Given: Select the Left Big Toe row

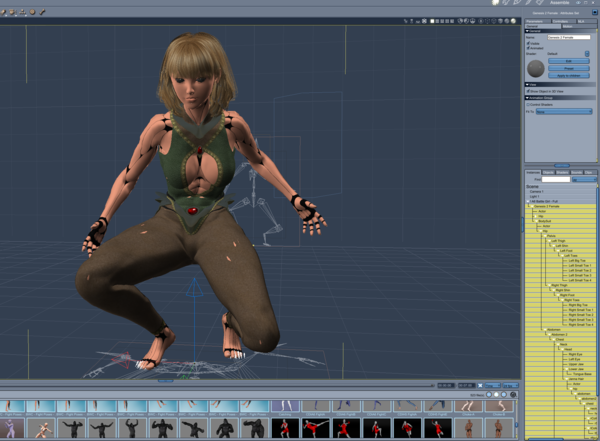Looking at the screenshot, I should pyautogui.click(x=561, y=260).
